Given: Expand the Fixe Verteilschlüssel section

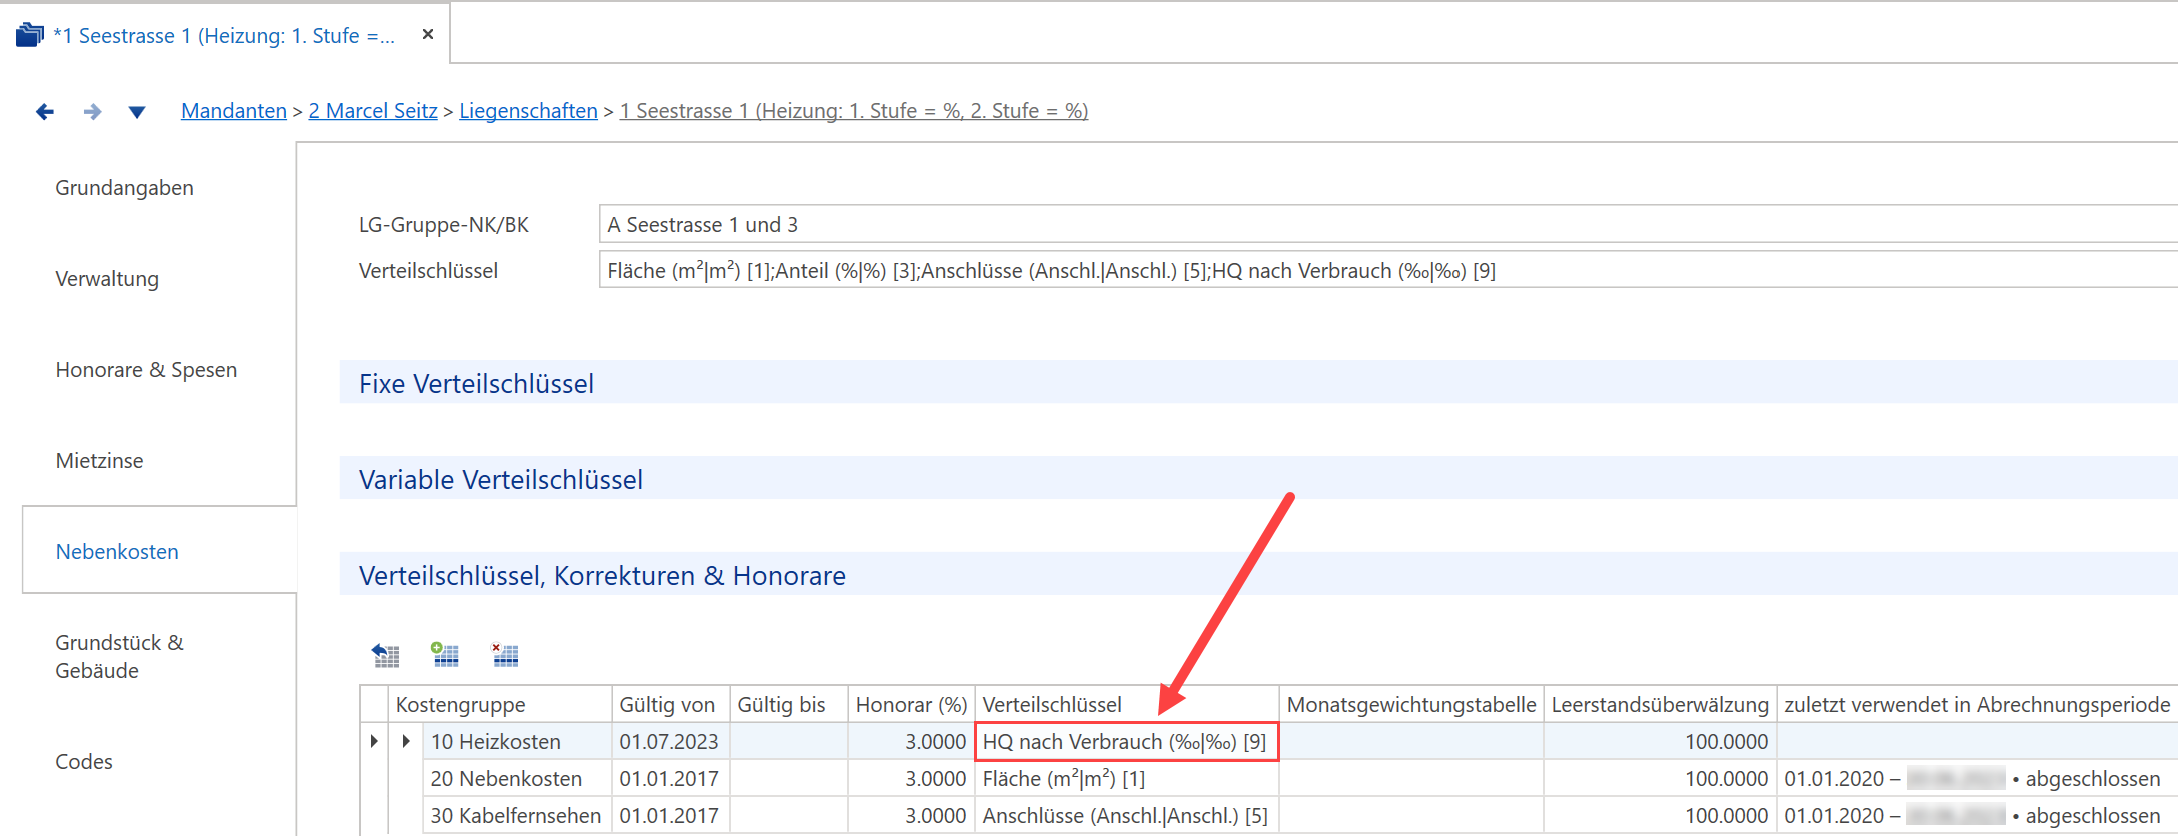Looking at the screenshot, I should point(1259,383).
